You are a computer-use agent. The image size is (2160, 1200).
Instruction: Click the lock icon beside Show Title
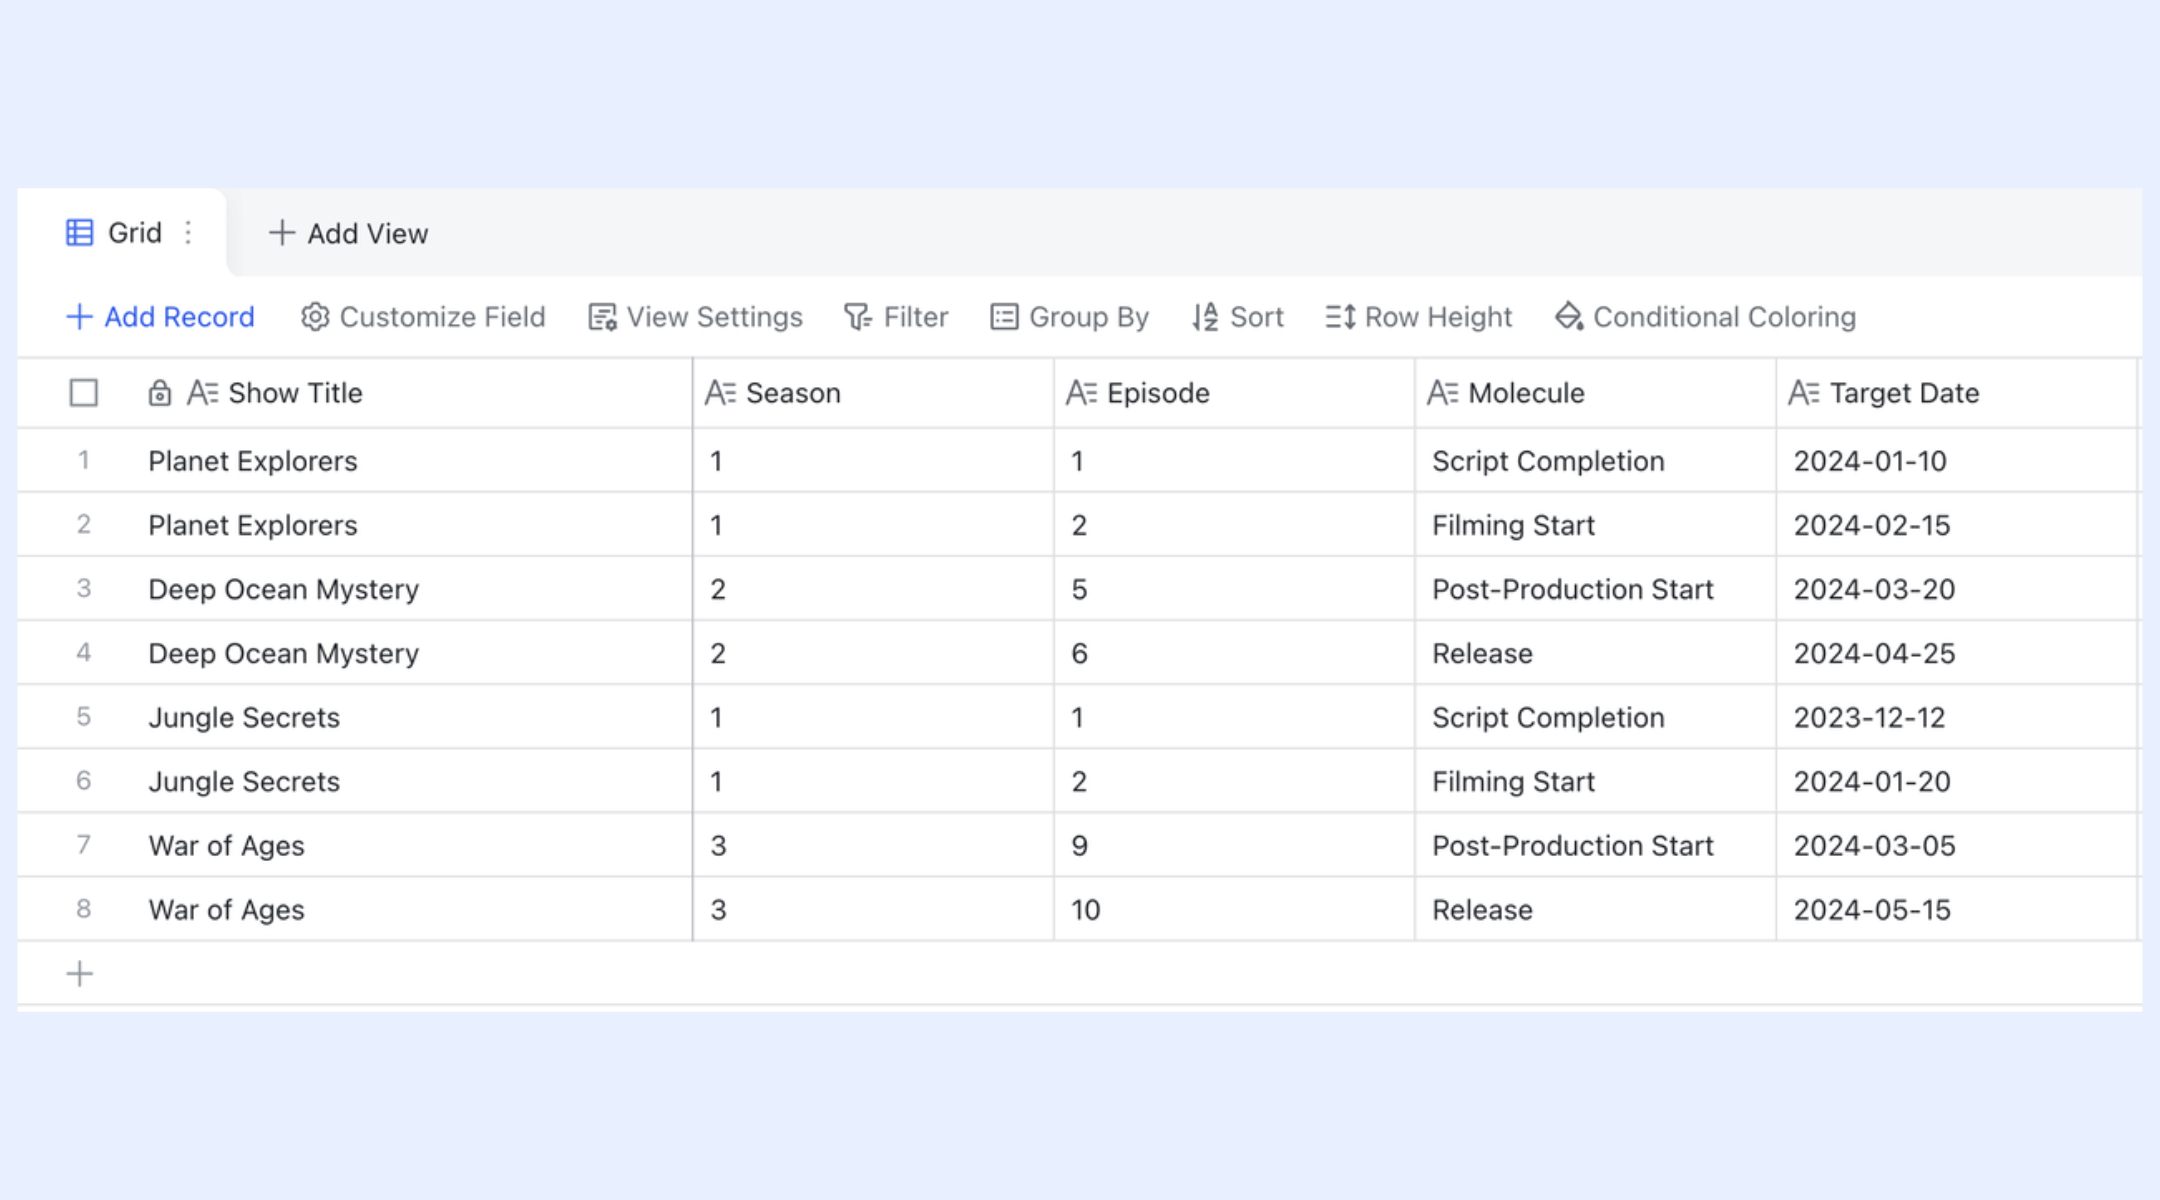pos(160,393)
